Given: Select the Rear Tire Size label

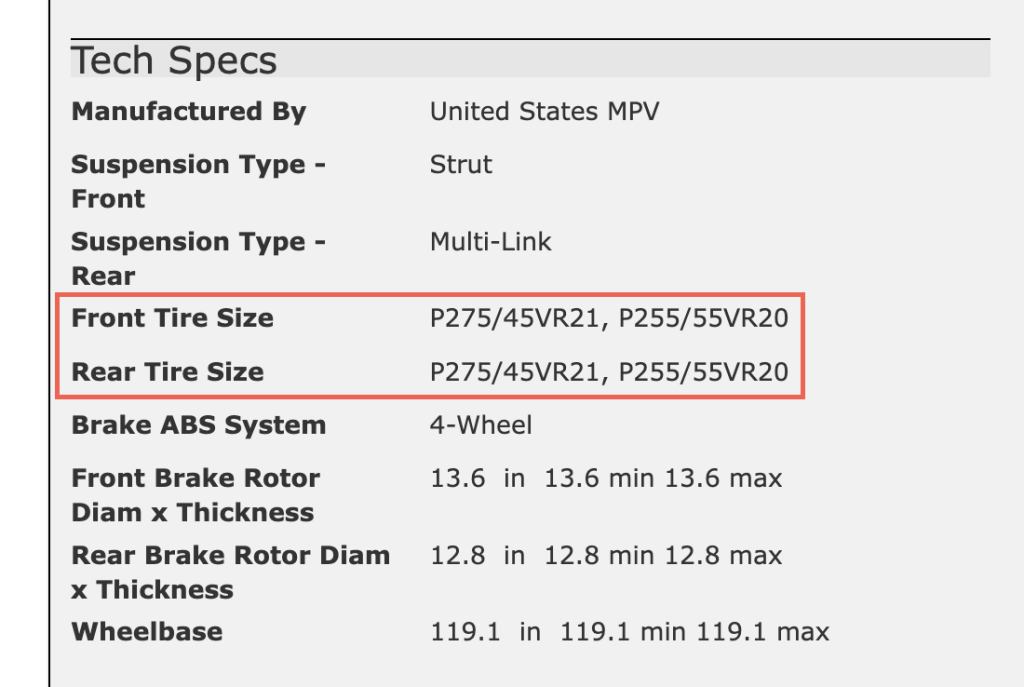Looking at the screenshot, I should click(x=168, y=372).
